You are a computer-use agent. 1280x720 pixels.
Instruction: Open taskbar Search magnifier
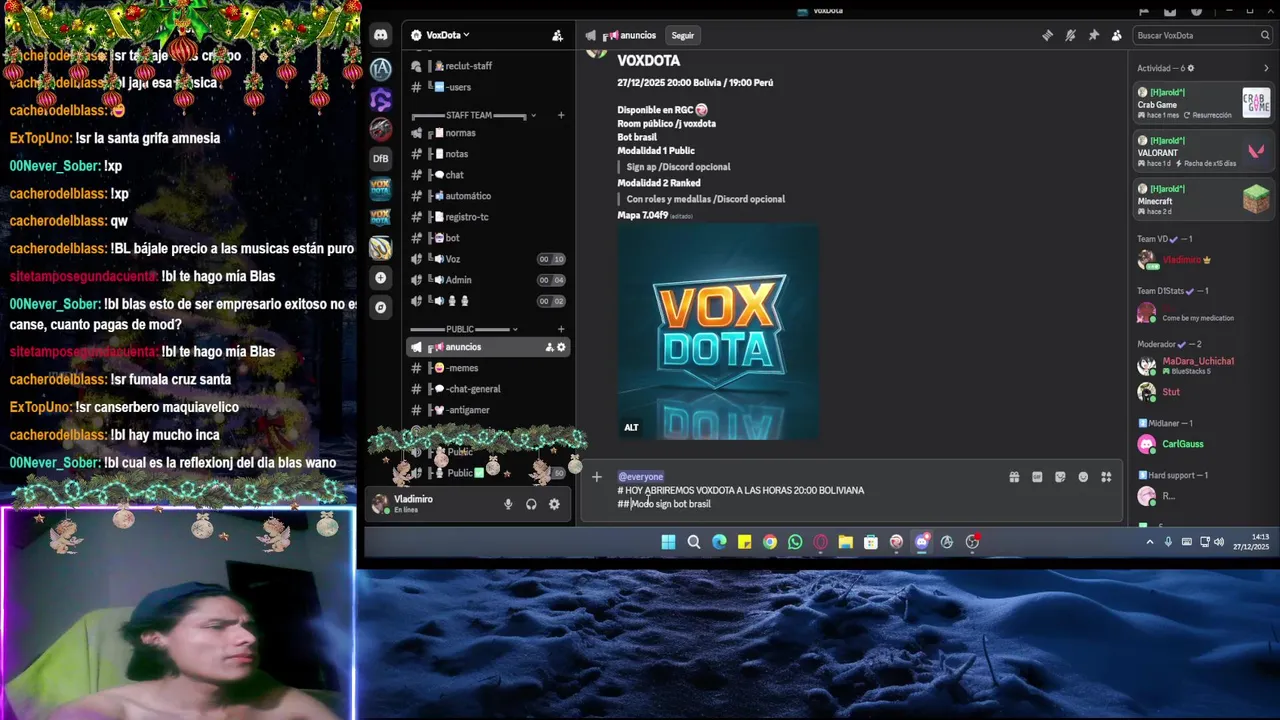[693, 542]
